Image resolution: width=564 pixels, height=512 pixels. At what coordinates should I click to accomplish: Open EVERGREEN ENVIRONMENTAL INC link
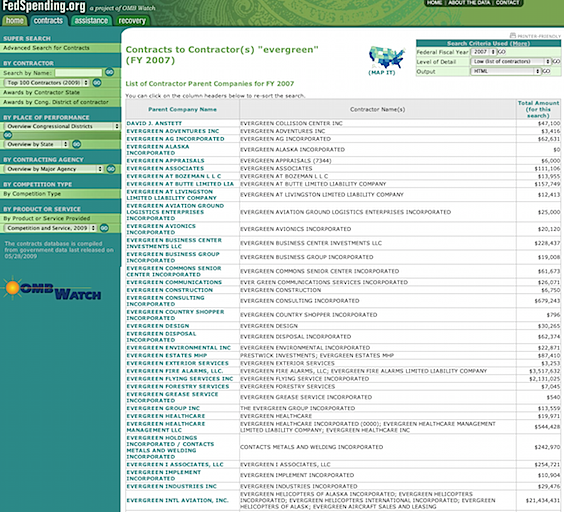(x=178, y=348)
